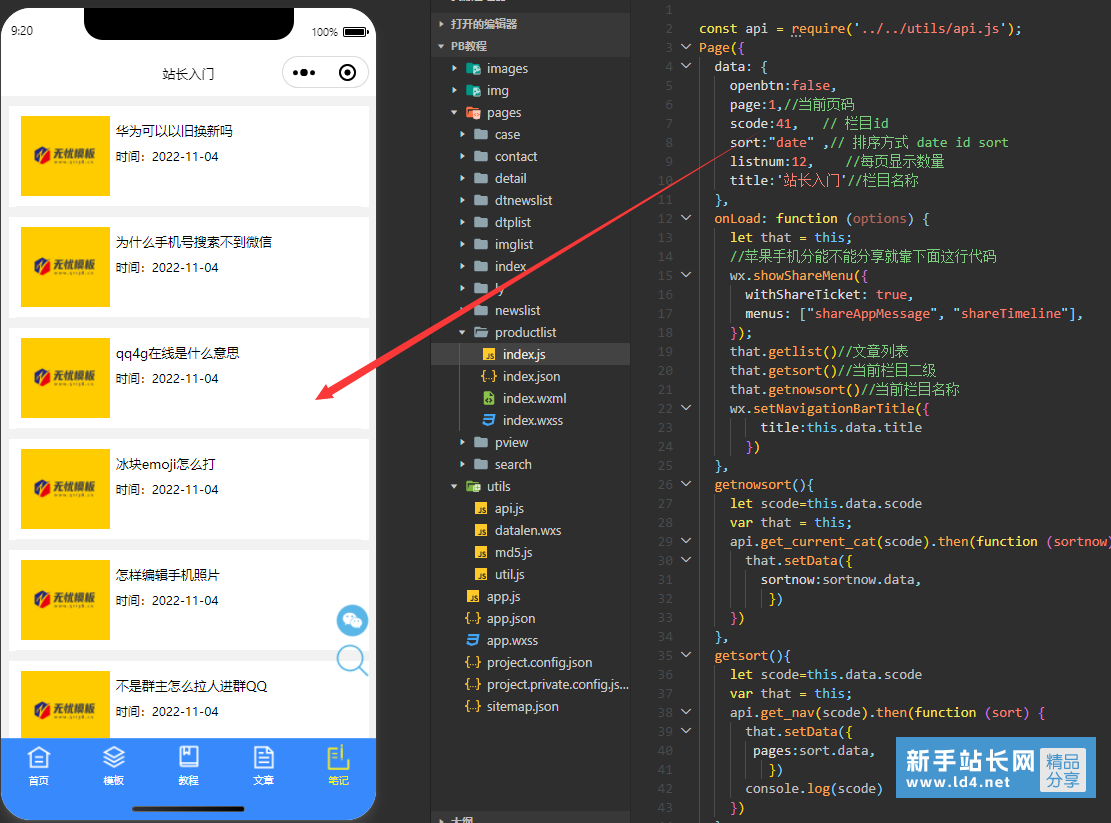This screenshot has width=1111, height=823.
Task: Click the mini program close circle button
Action: (347, 73)
